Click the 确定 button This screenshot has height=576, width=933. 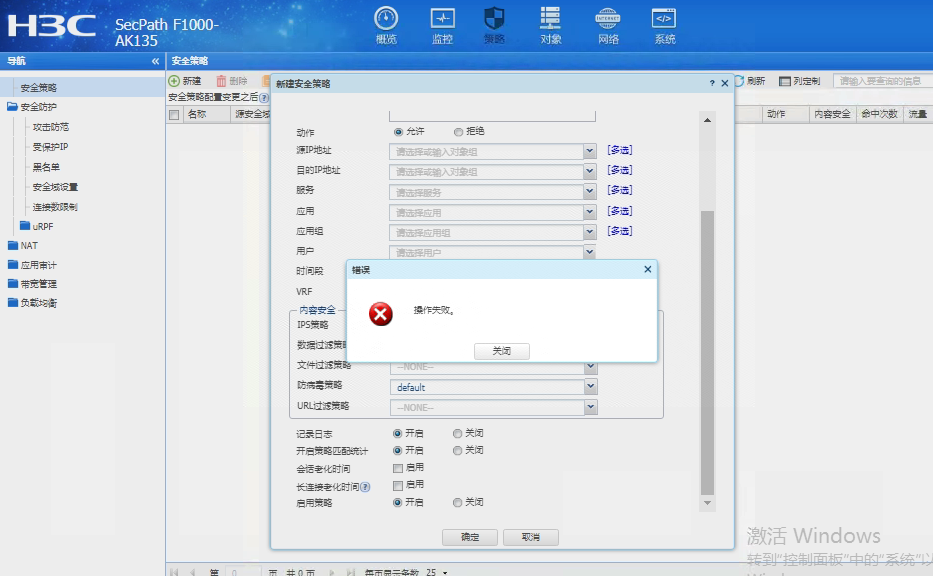pyautogui.click(x=469, y=537)
